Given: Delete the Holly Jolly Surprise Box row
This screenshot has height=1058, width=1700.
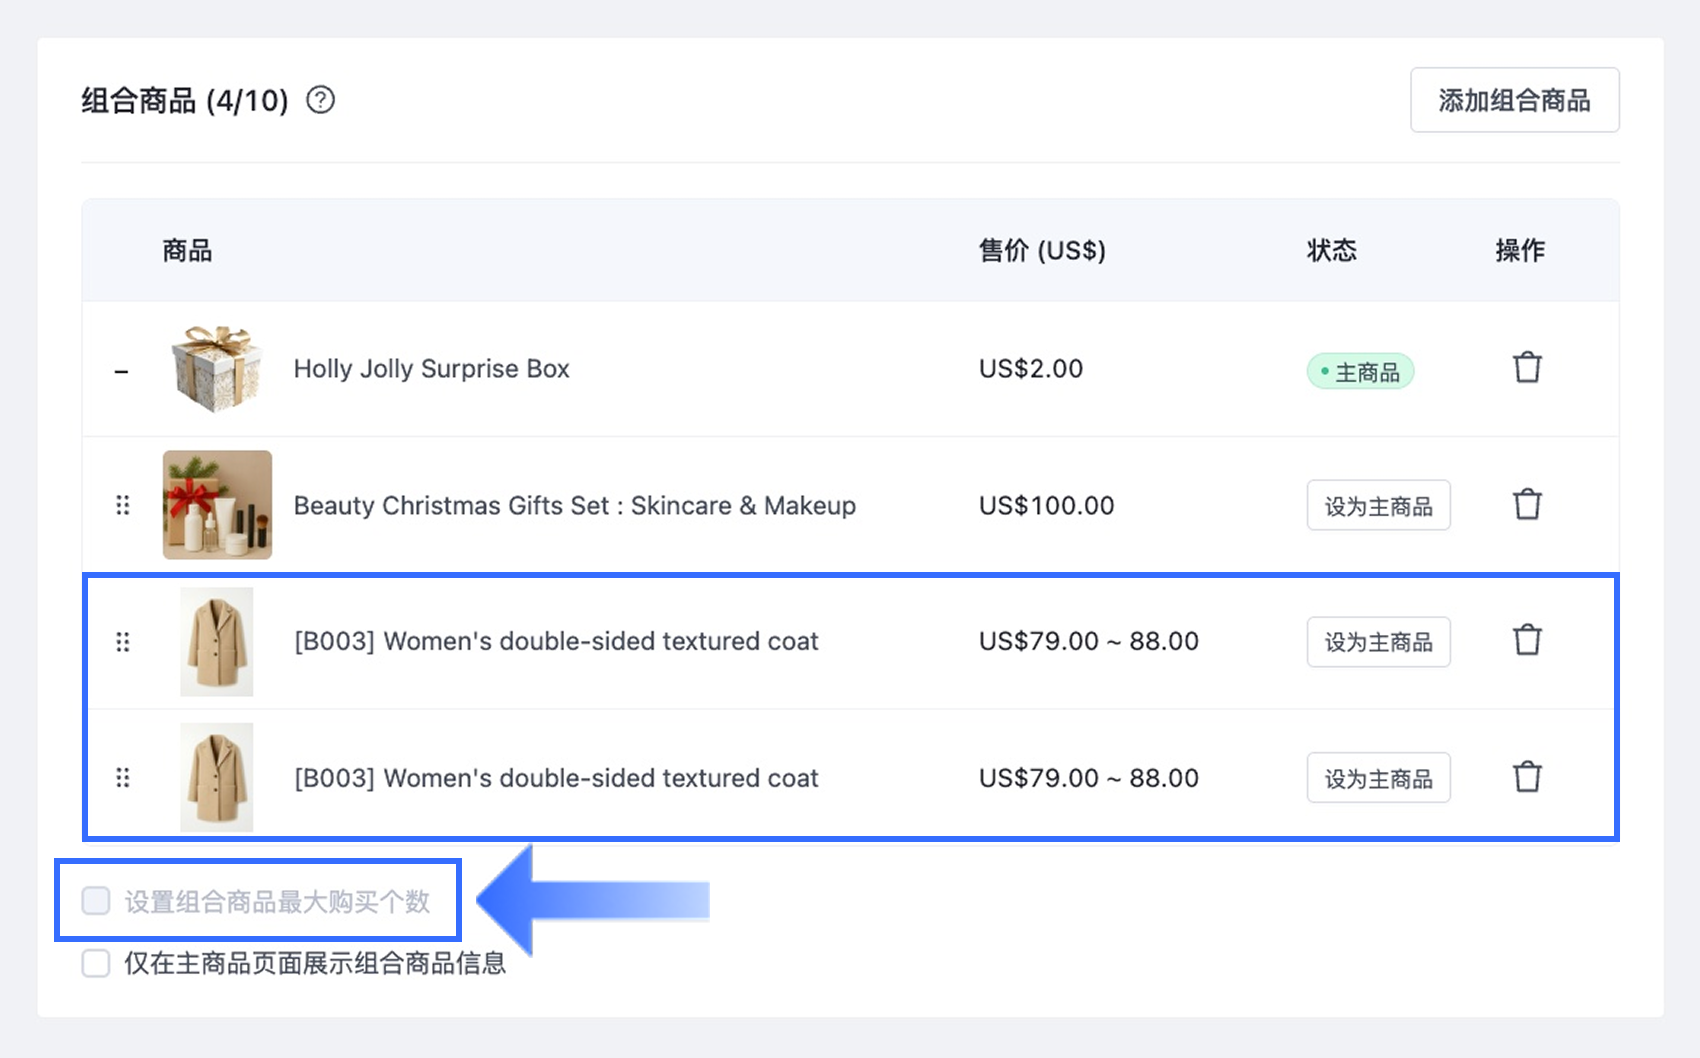Looking at the screenshot, I should [x=1527, y=368].
